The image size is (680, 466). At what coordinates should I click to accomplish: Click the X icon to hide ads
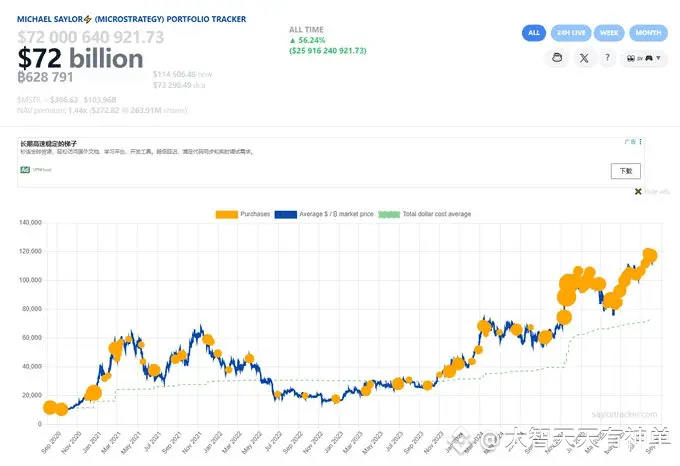638,192
